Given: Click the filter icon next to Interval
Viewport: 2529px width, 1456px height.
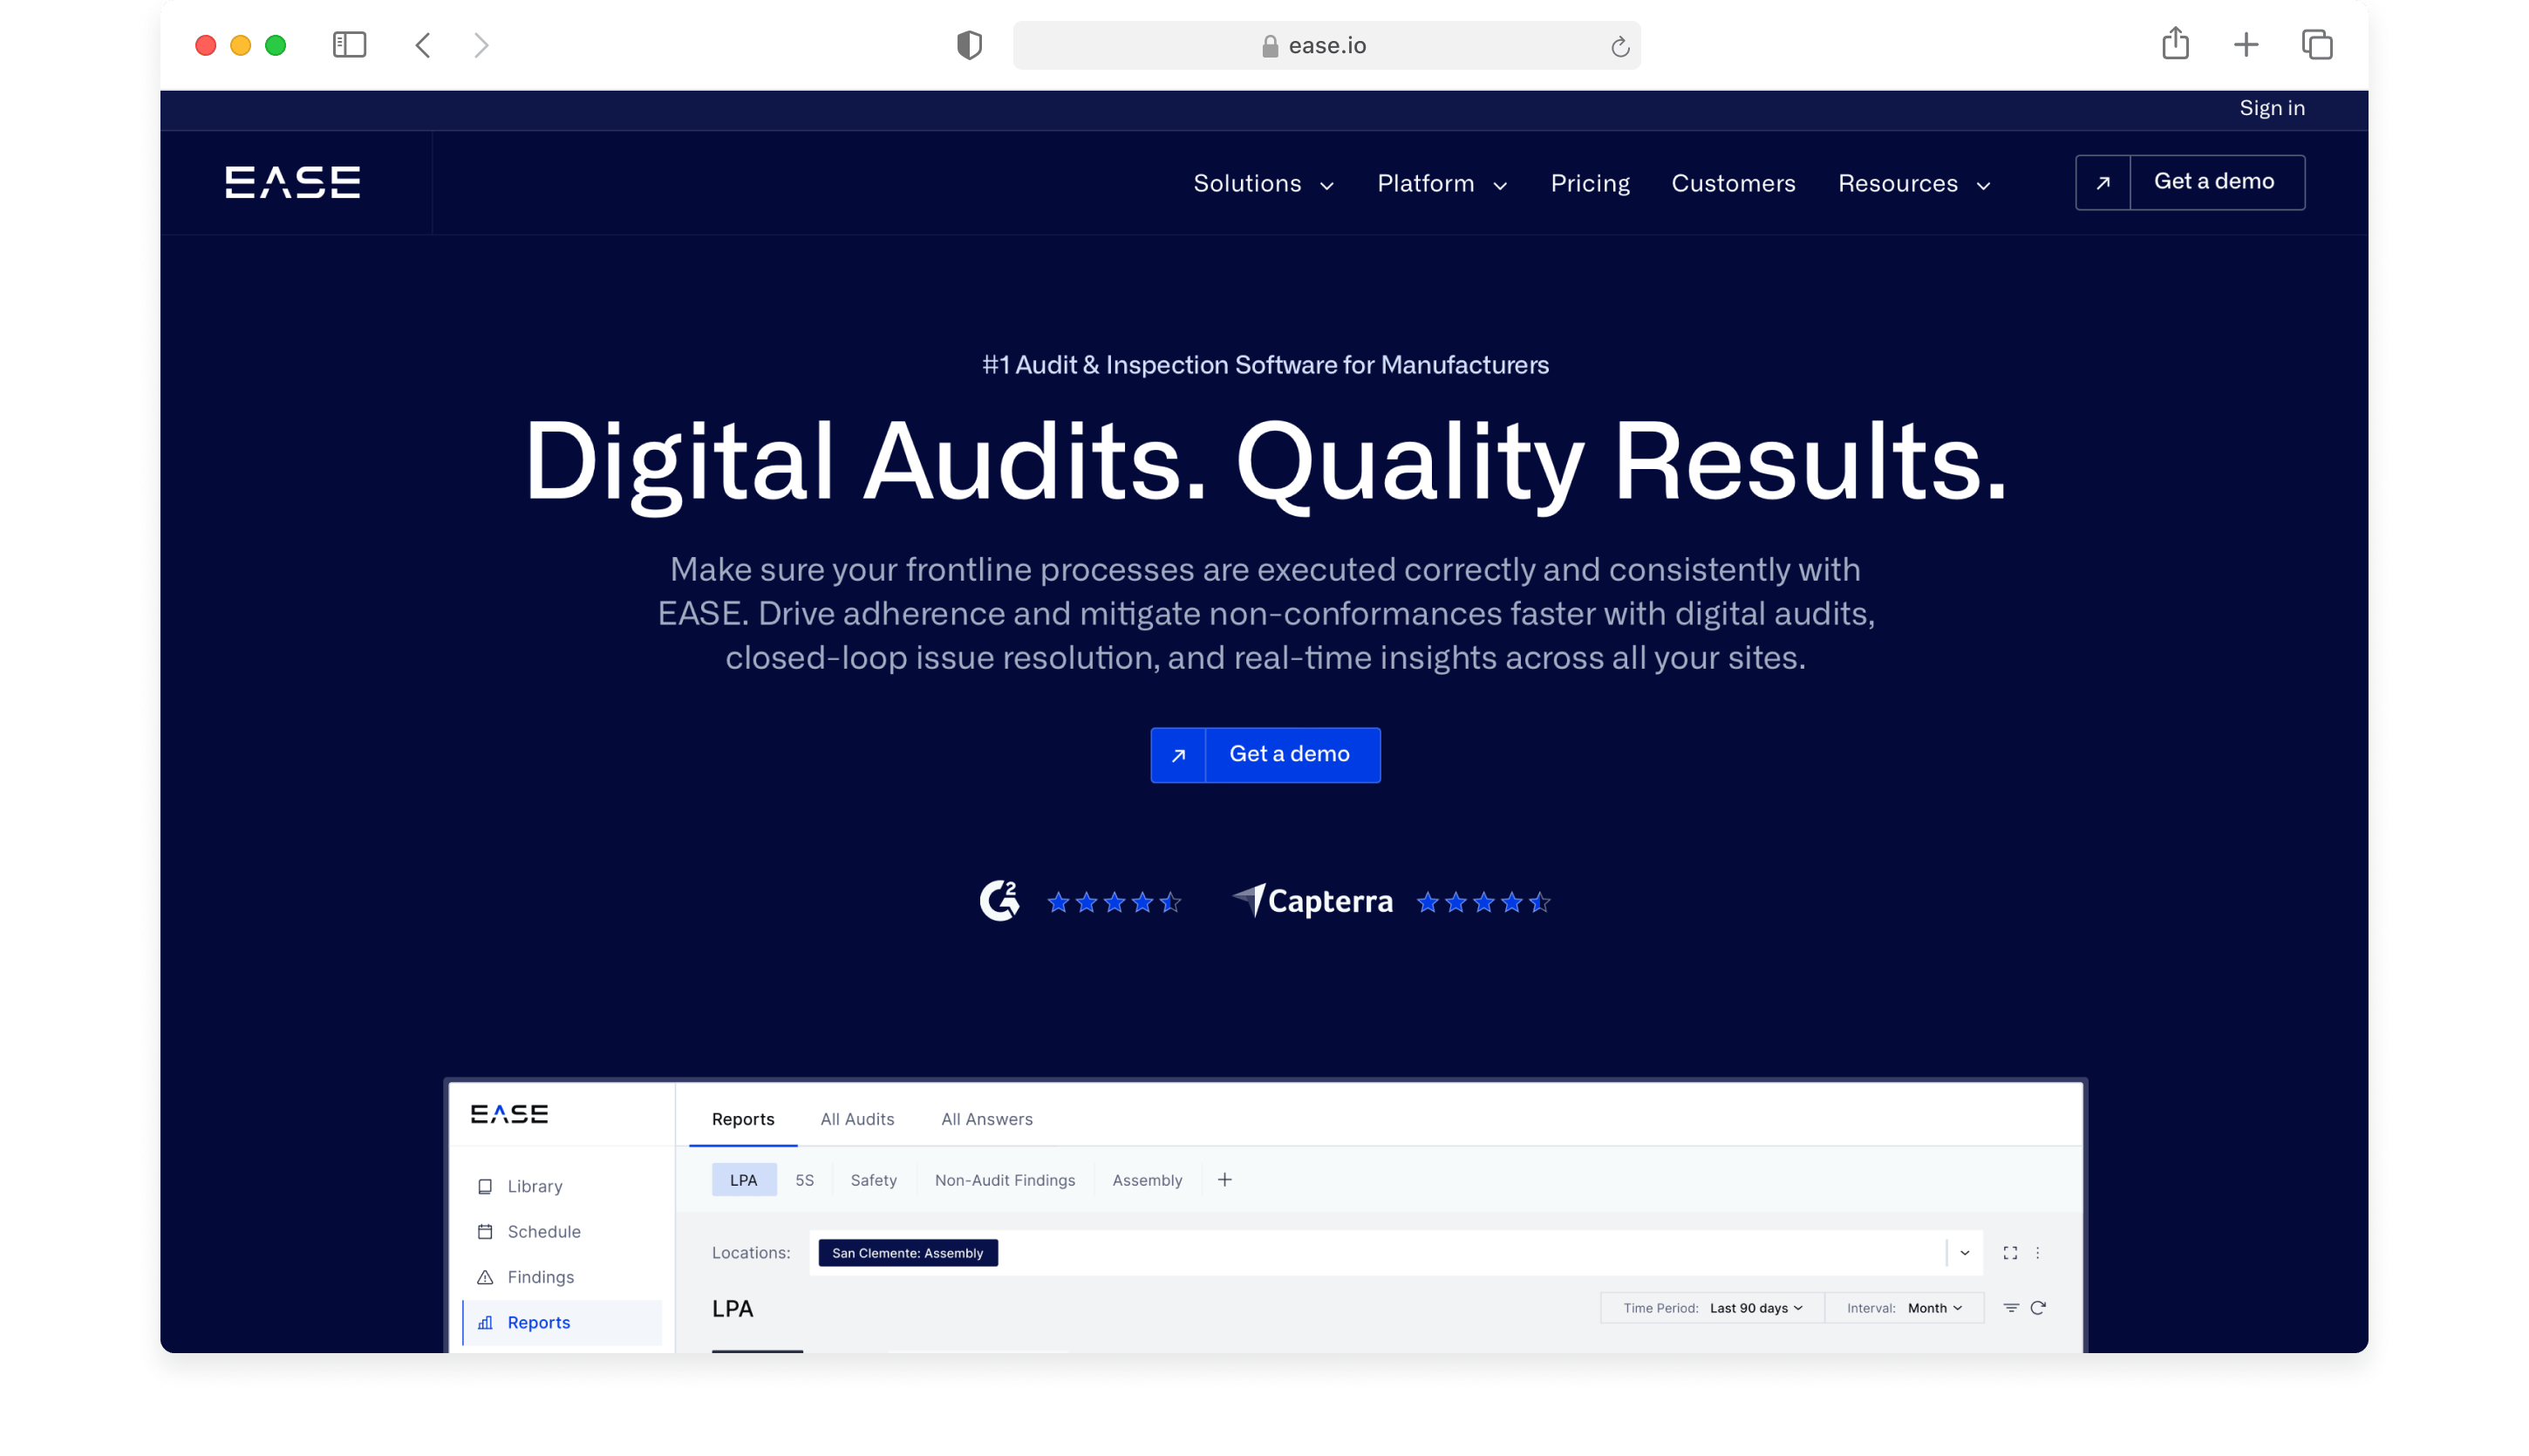Looking at the screenshot, I should point(2011,1308).
